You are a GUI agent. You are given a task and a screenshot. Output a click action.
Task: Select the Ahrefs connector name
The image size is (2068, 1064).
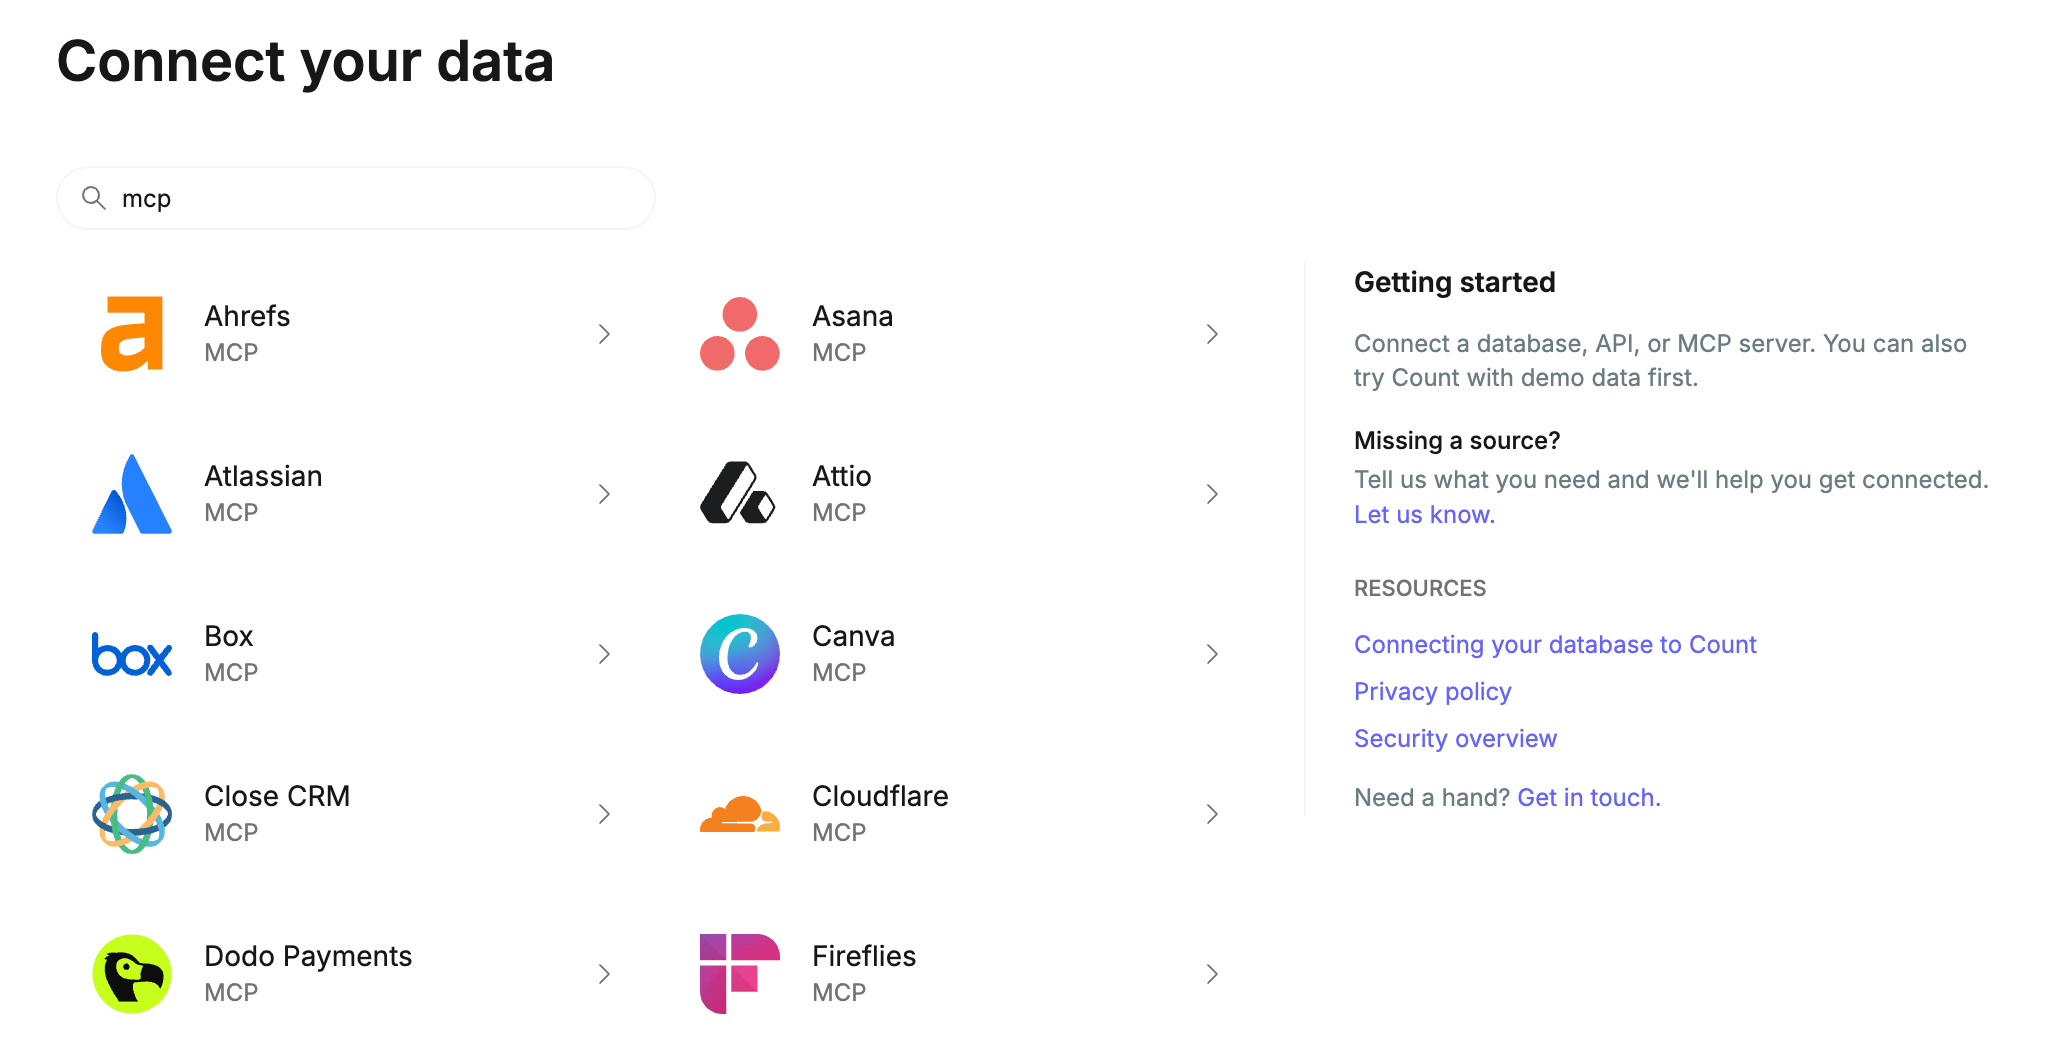tap(247, 316)
